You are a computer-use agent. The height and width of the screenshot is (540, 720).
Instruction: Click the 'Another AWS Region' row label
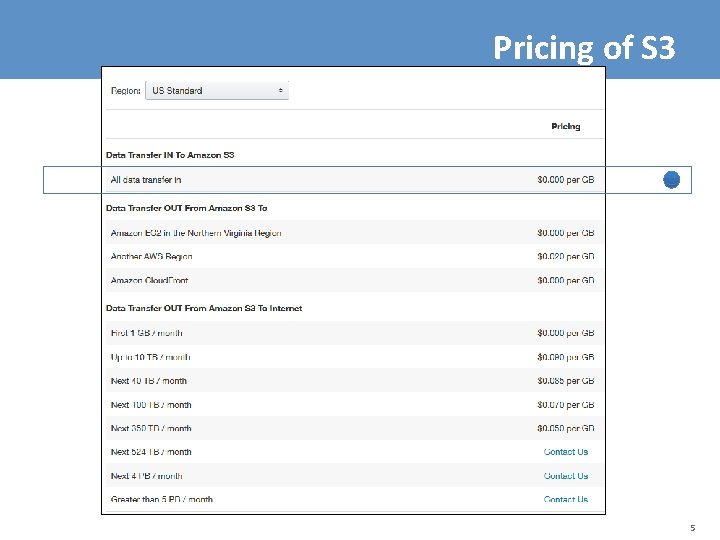click(x=152, y=257)
